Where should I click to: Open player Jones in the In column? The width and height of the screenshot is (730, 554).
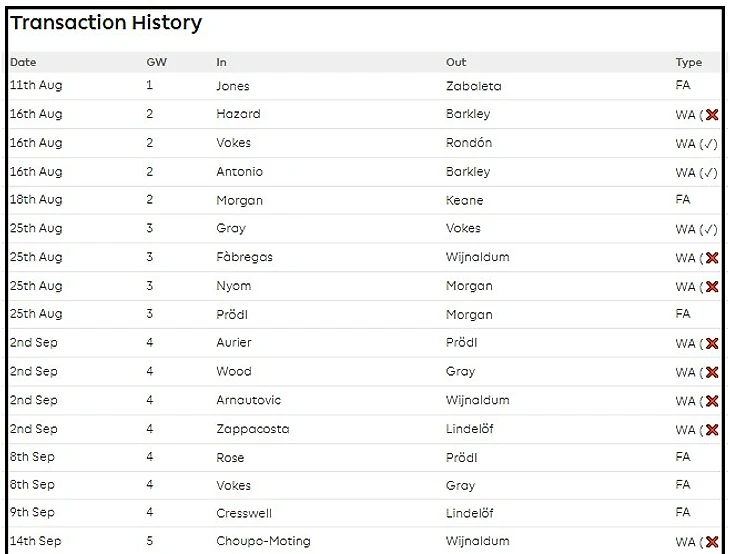233,86
